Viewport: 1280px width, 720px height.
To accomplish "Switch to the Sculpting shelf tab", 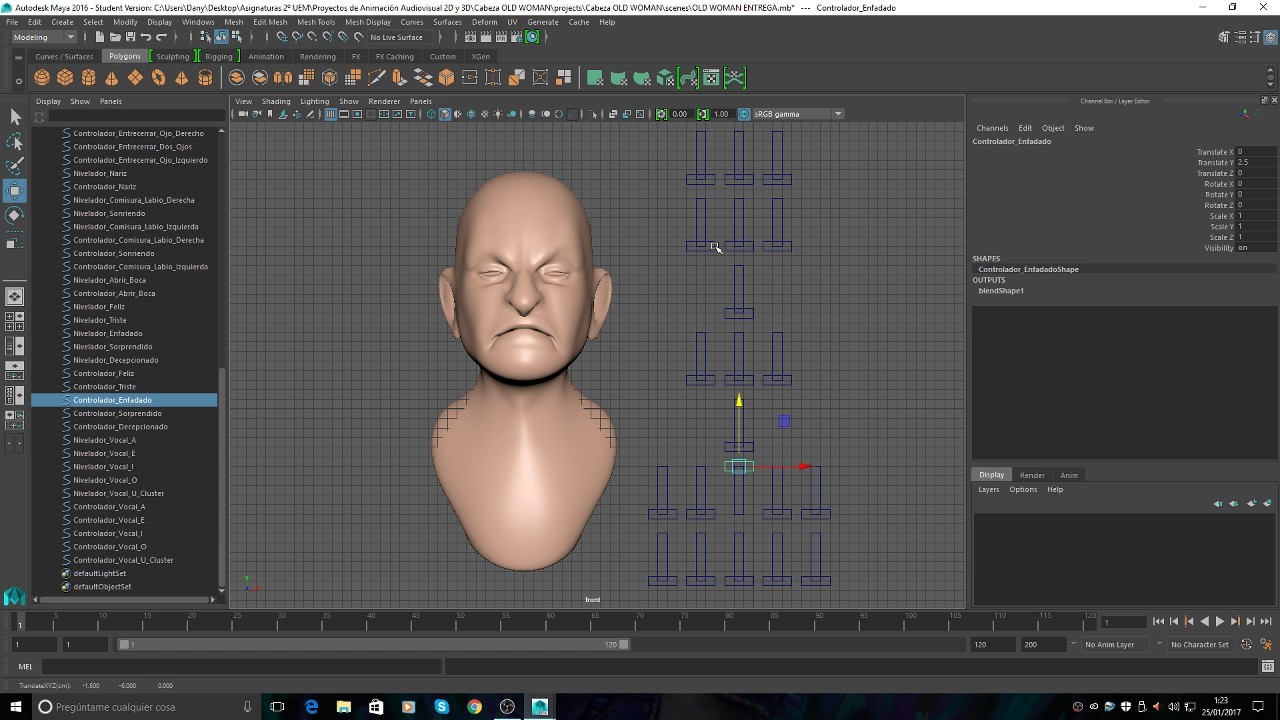I will coord(172,56).
